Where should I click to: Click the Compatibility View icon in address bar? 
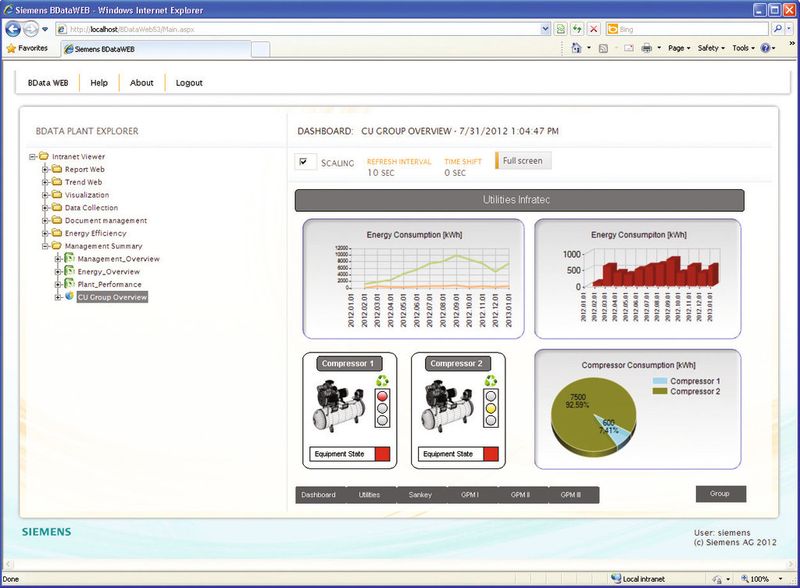point(561,29)
